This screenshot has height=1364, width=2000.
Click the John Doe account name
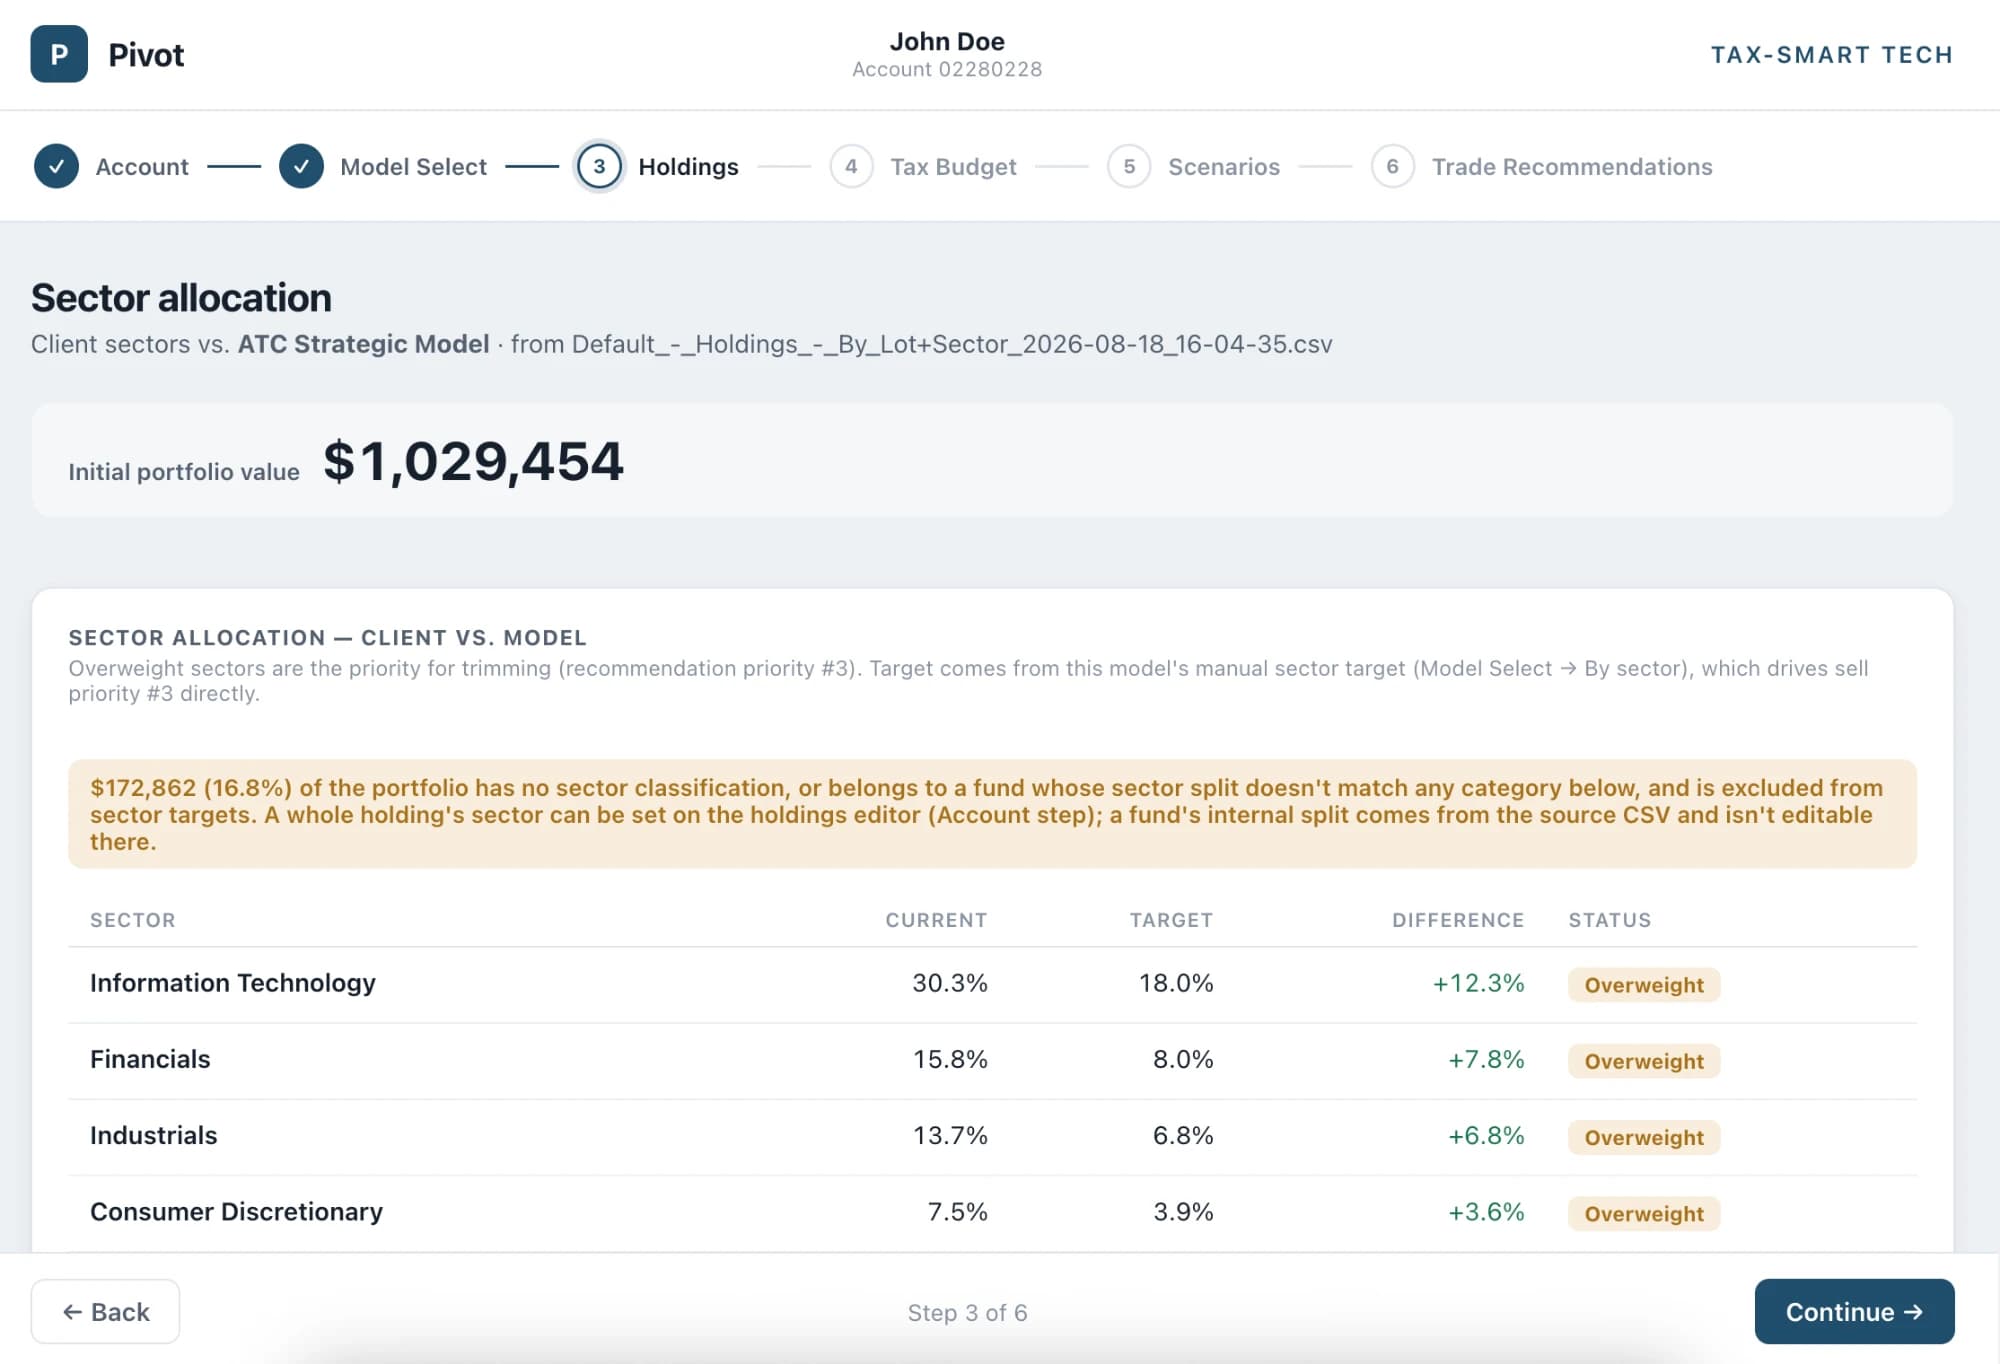(x=947, y=41)
